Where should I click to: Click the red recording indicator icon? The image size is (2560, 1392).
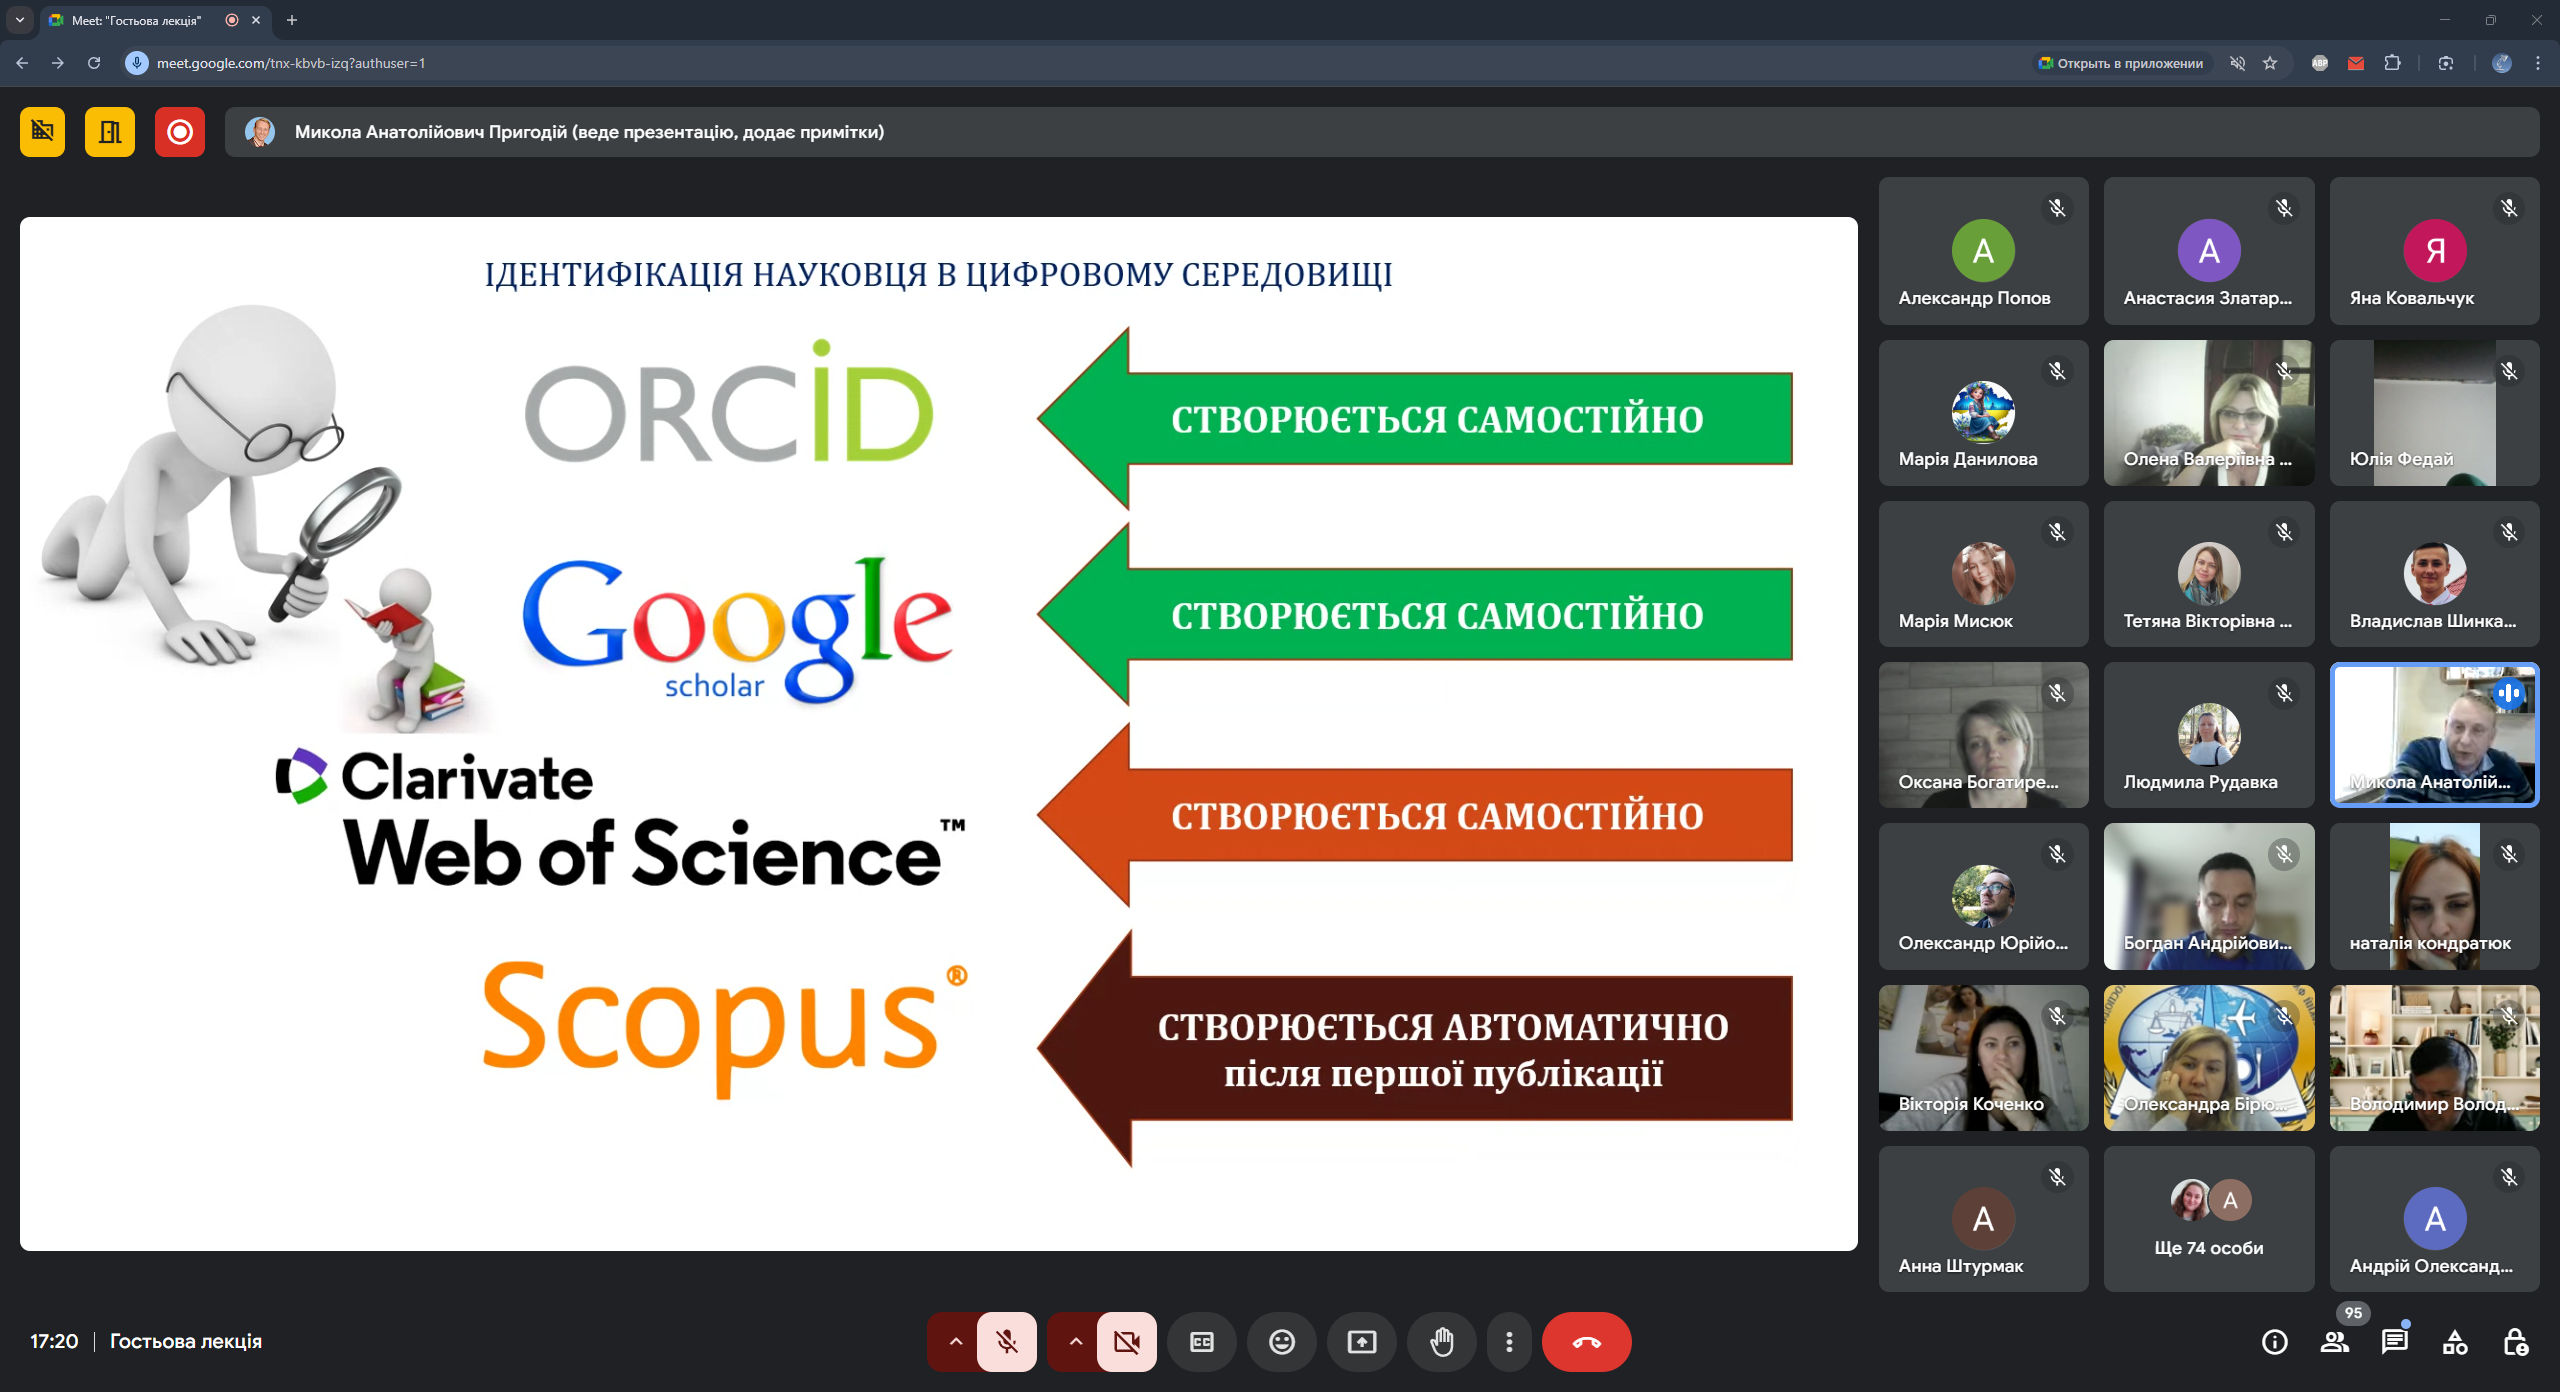coord(180,132)
